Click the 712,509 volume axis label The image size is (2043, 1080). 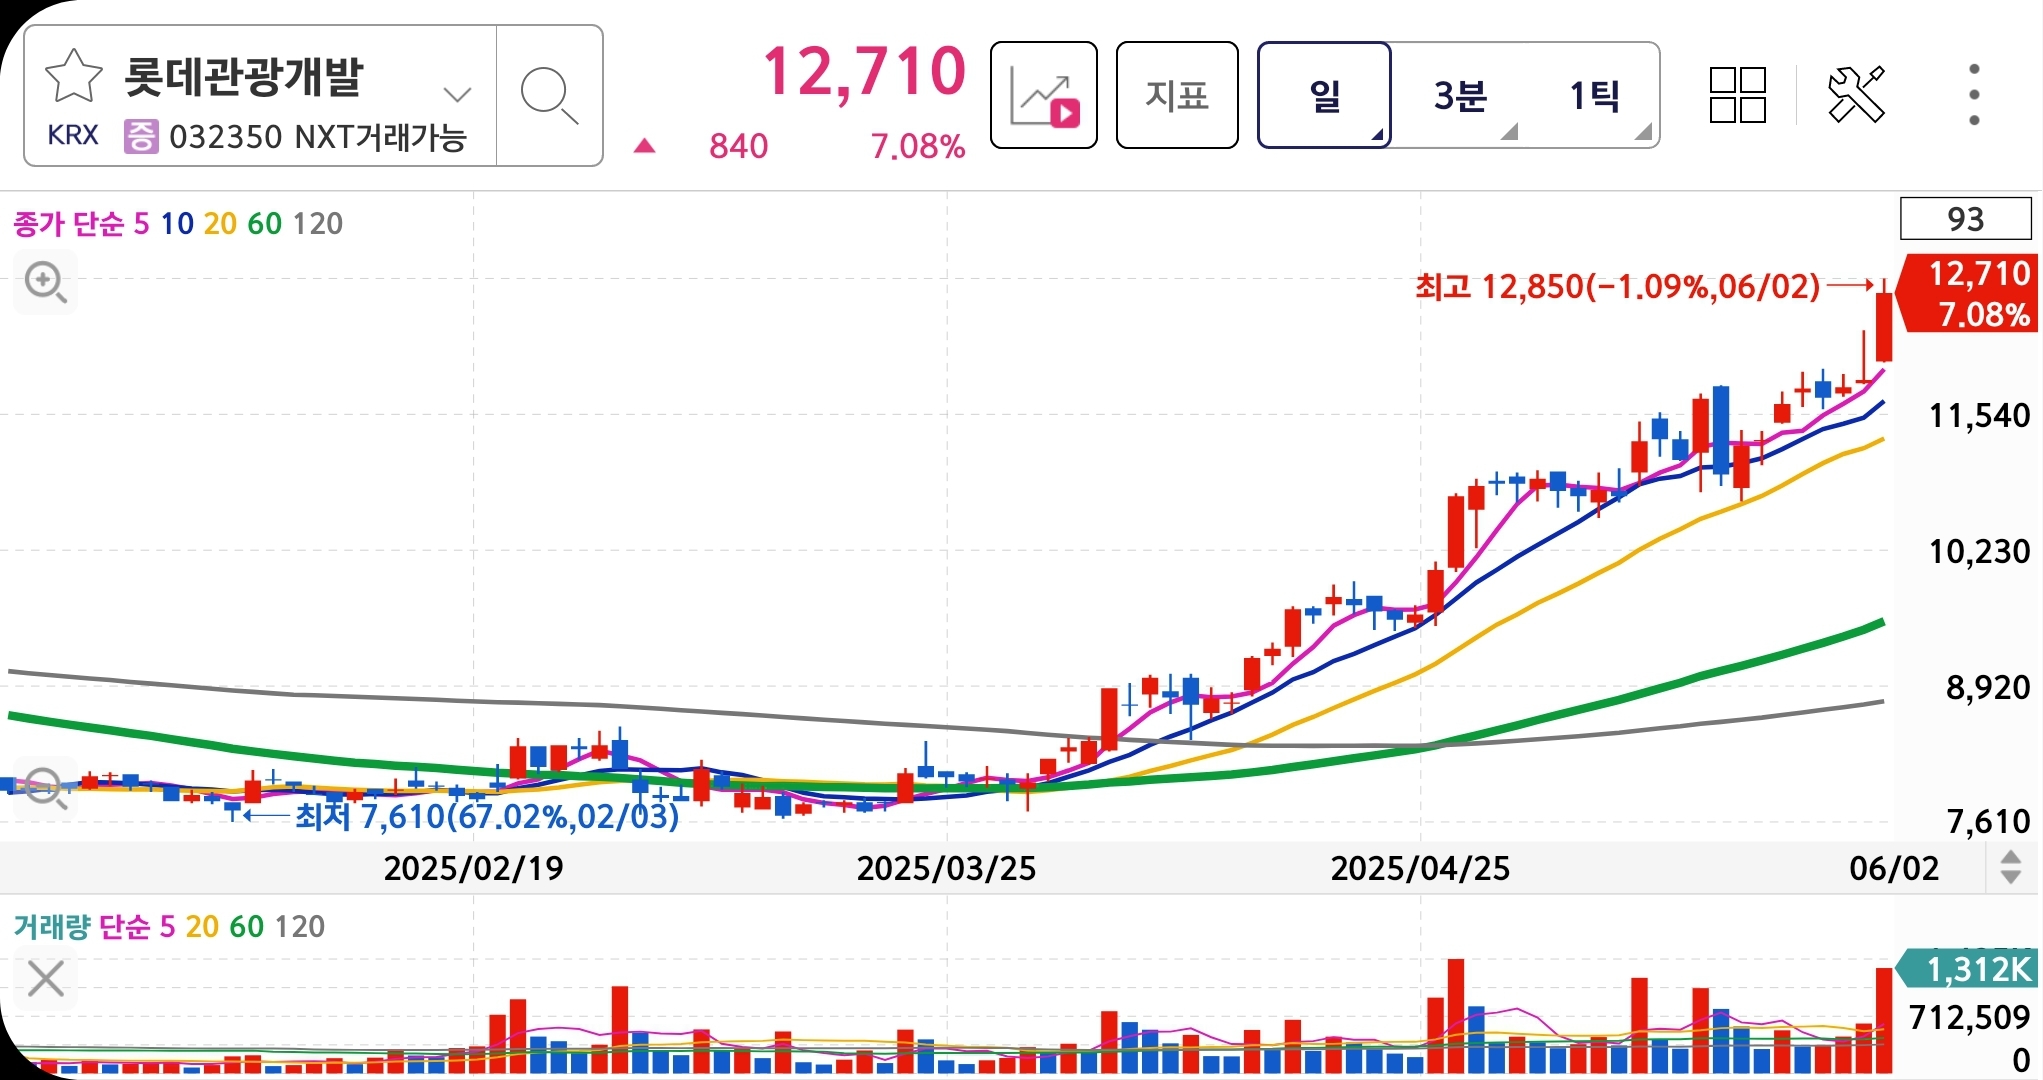(x=1970, y=1018)
